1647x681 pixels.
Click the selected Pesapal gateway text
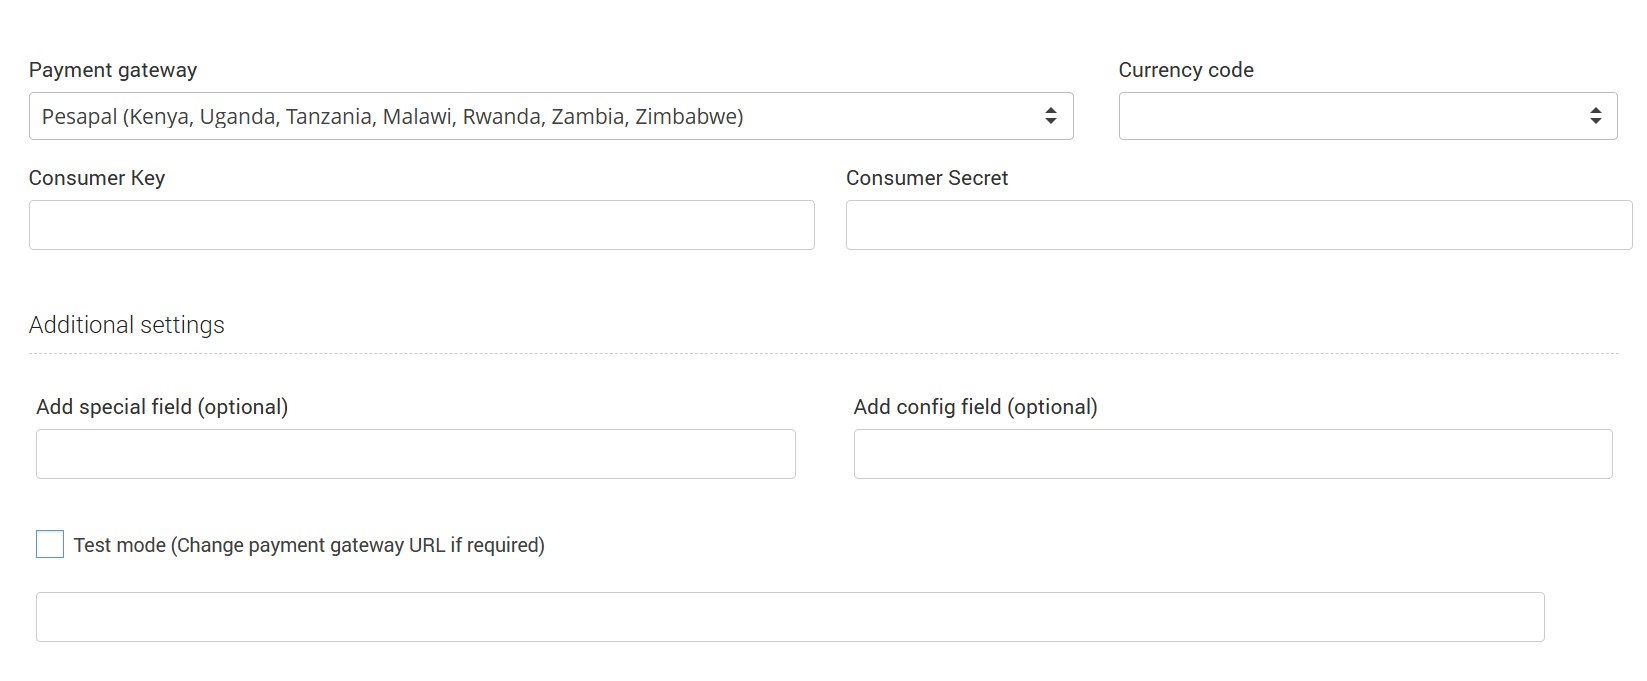392,117
